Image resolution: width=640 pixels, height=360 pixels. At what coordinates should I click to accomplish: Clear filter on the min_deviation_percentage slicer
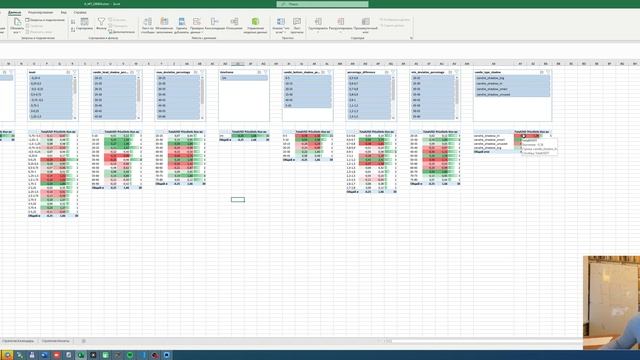(457, 72)
